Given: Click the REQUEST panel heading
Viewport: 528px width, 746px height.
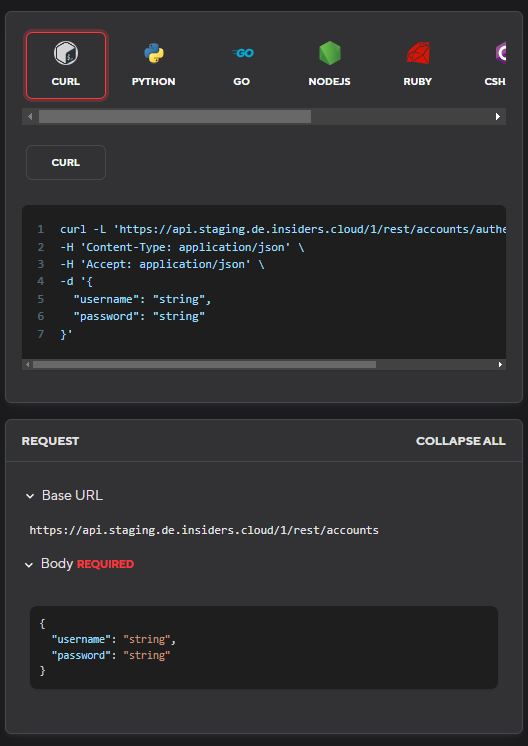Looking at the screenshot, I should (x=50, y=441).
